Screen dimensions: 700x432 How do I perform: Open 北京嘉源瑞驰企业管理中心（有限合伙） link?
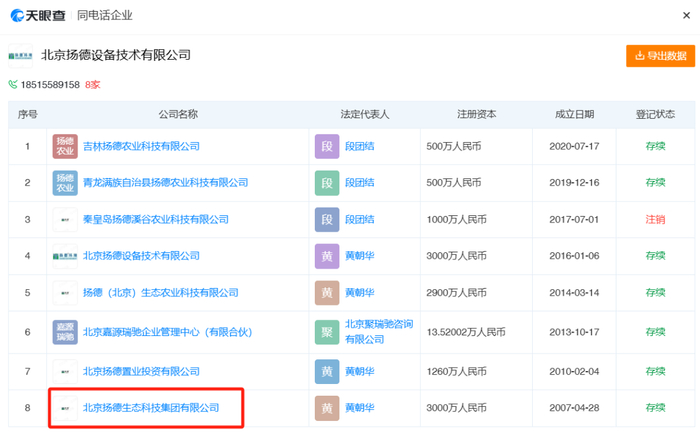168,332
